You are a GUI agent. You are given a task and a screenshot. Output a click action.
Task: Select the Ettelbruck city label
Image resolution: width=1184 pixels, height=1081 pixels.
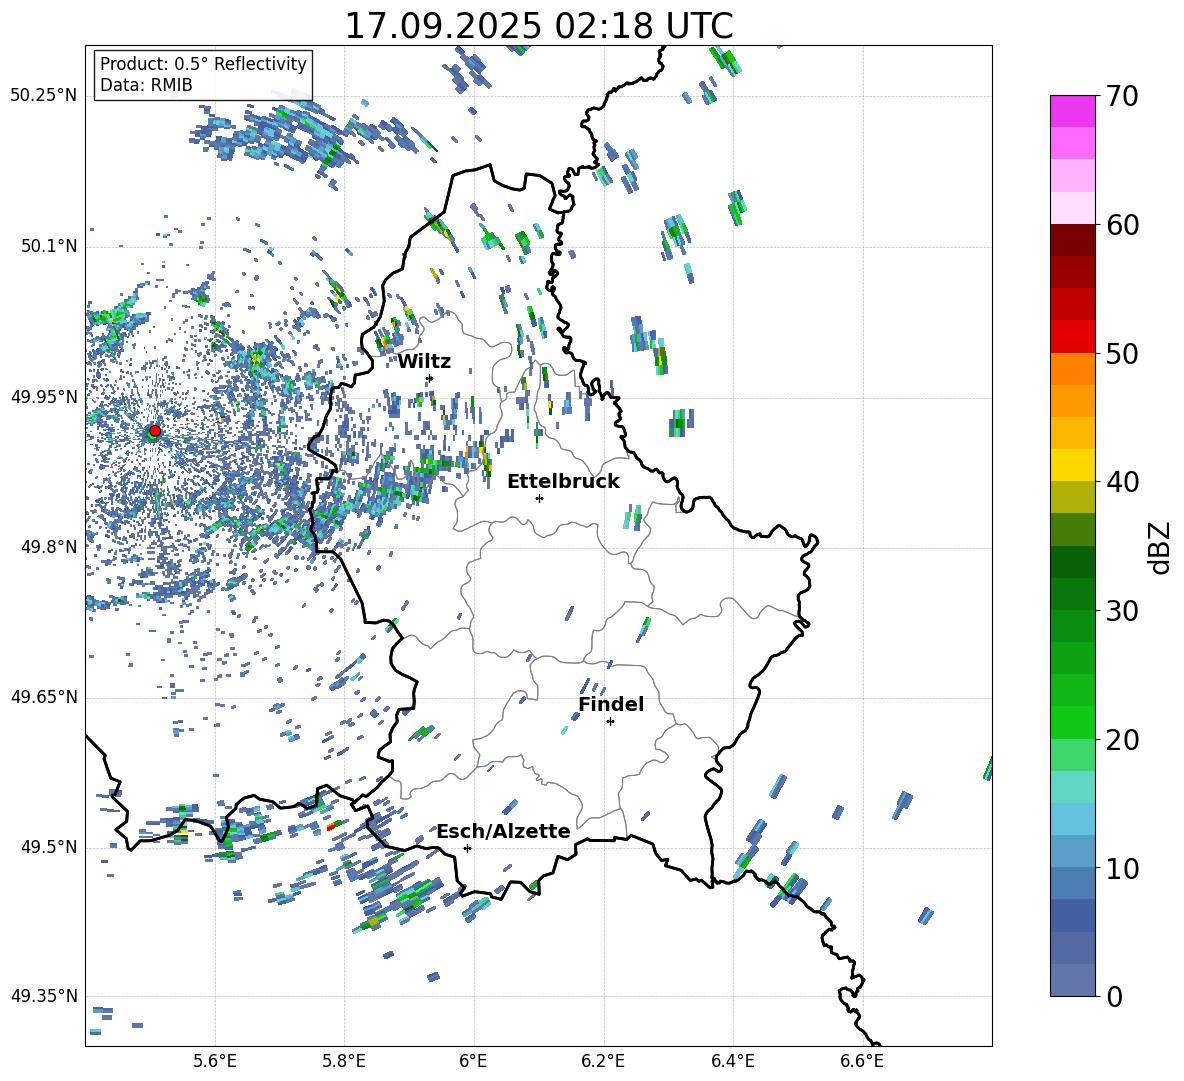tap(563, 481)
